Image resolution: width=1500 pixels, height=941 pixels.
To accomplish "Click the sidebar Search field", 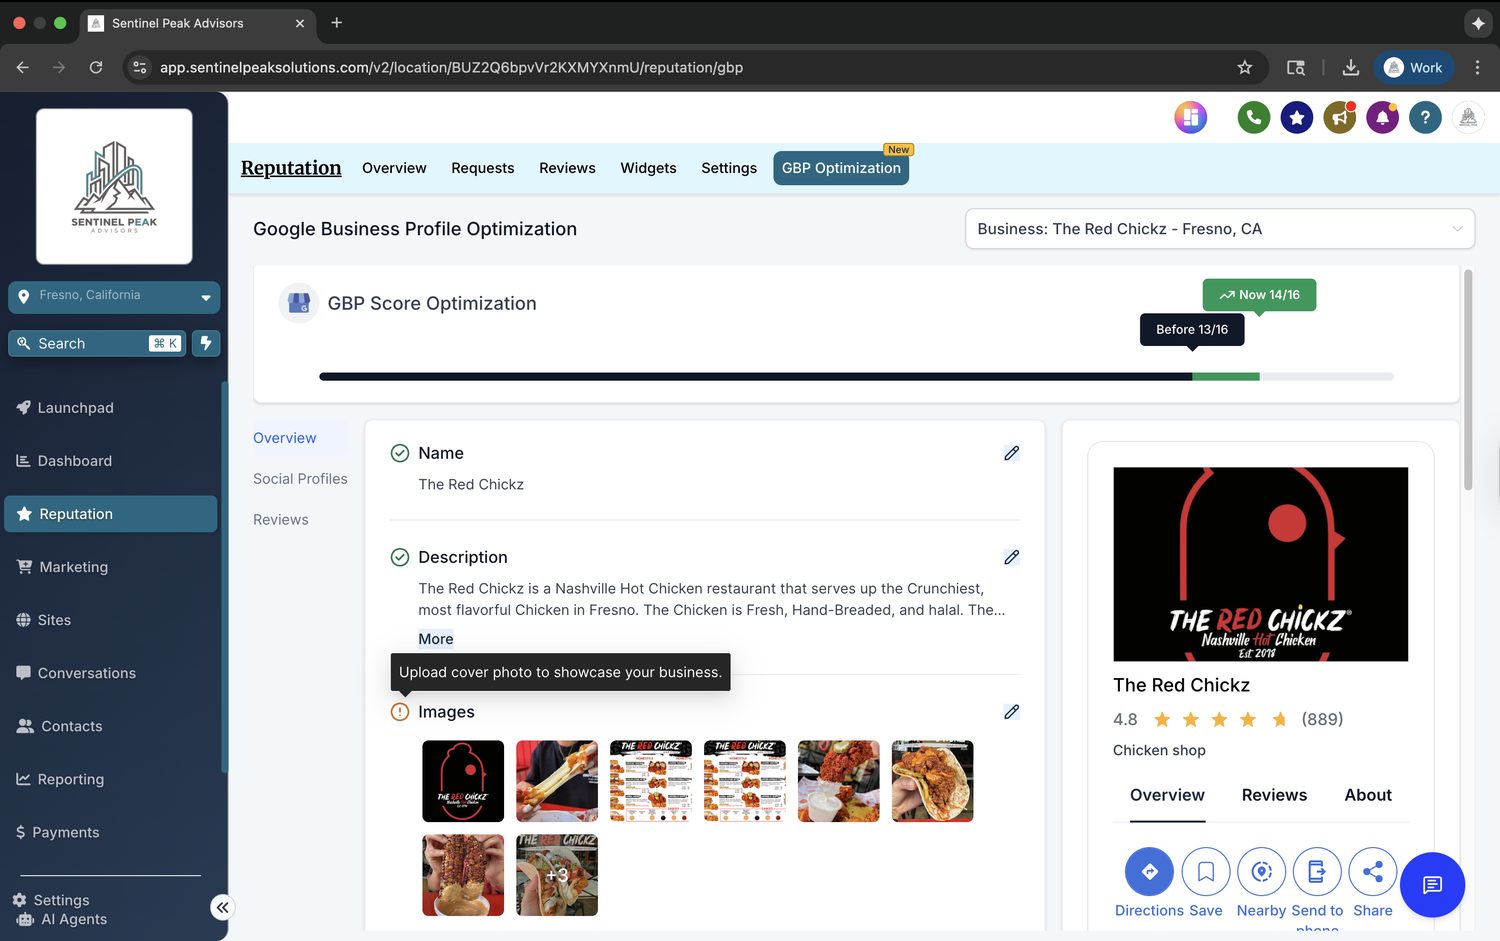I will point(97,343).
